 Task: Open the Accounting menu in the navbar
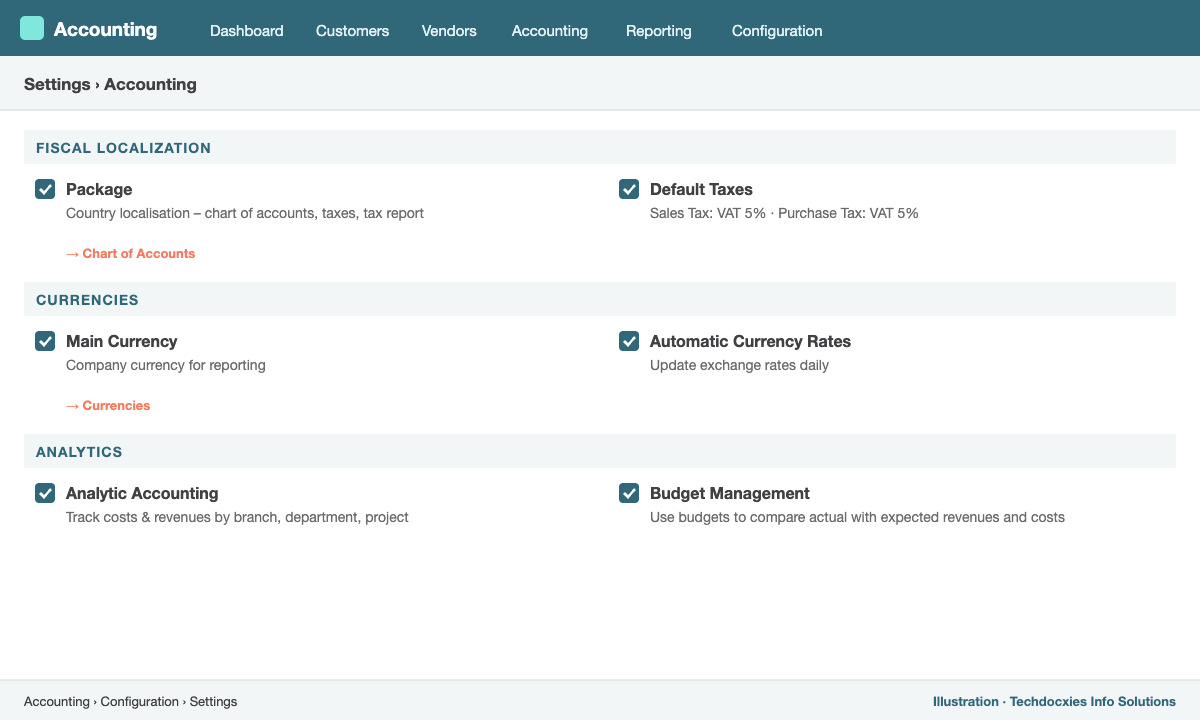coord(550,31)
